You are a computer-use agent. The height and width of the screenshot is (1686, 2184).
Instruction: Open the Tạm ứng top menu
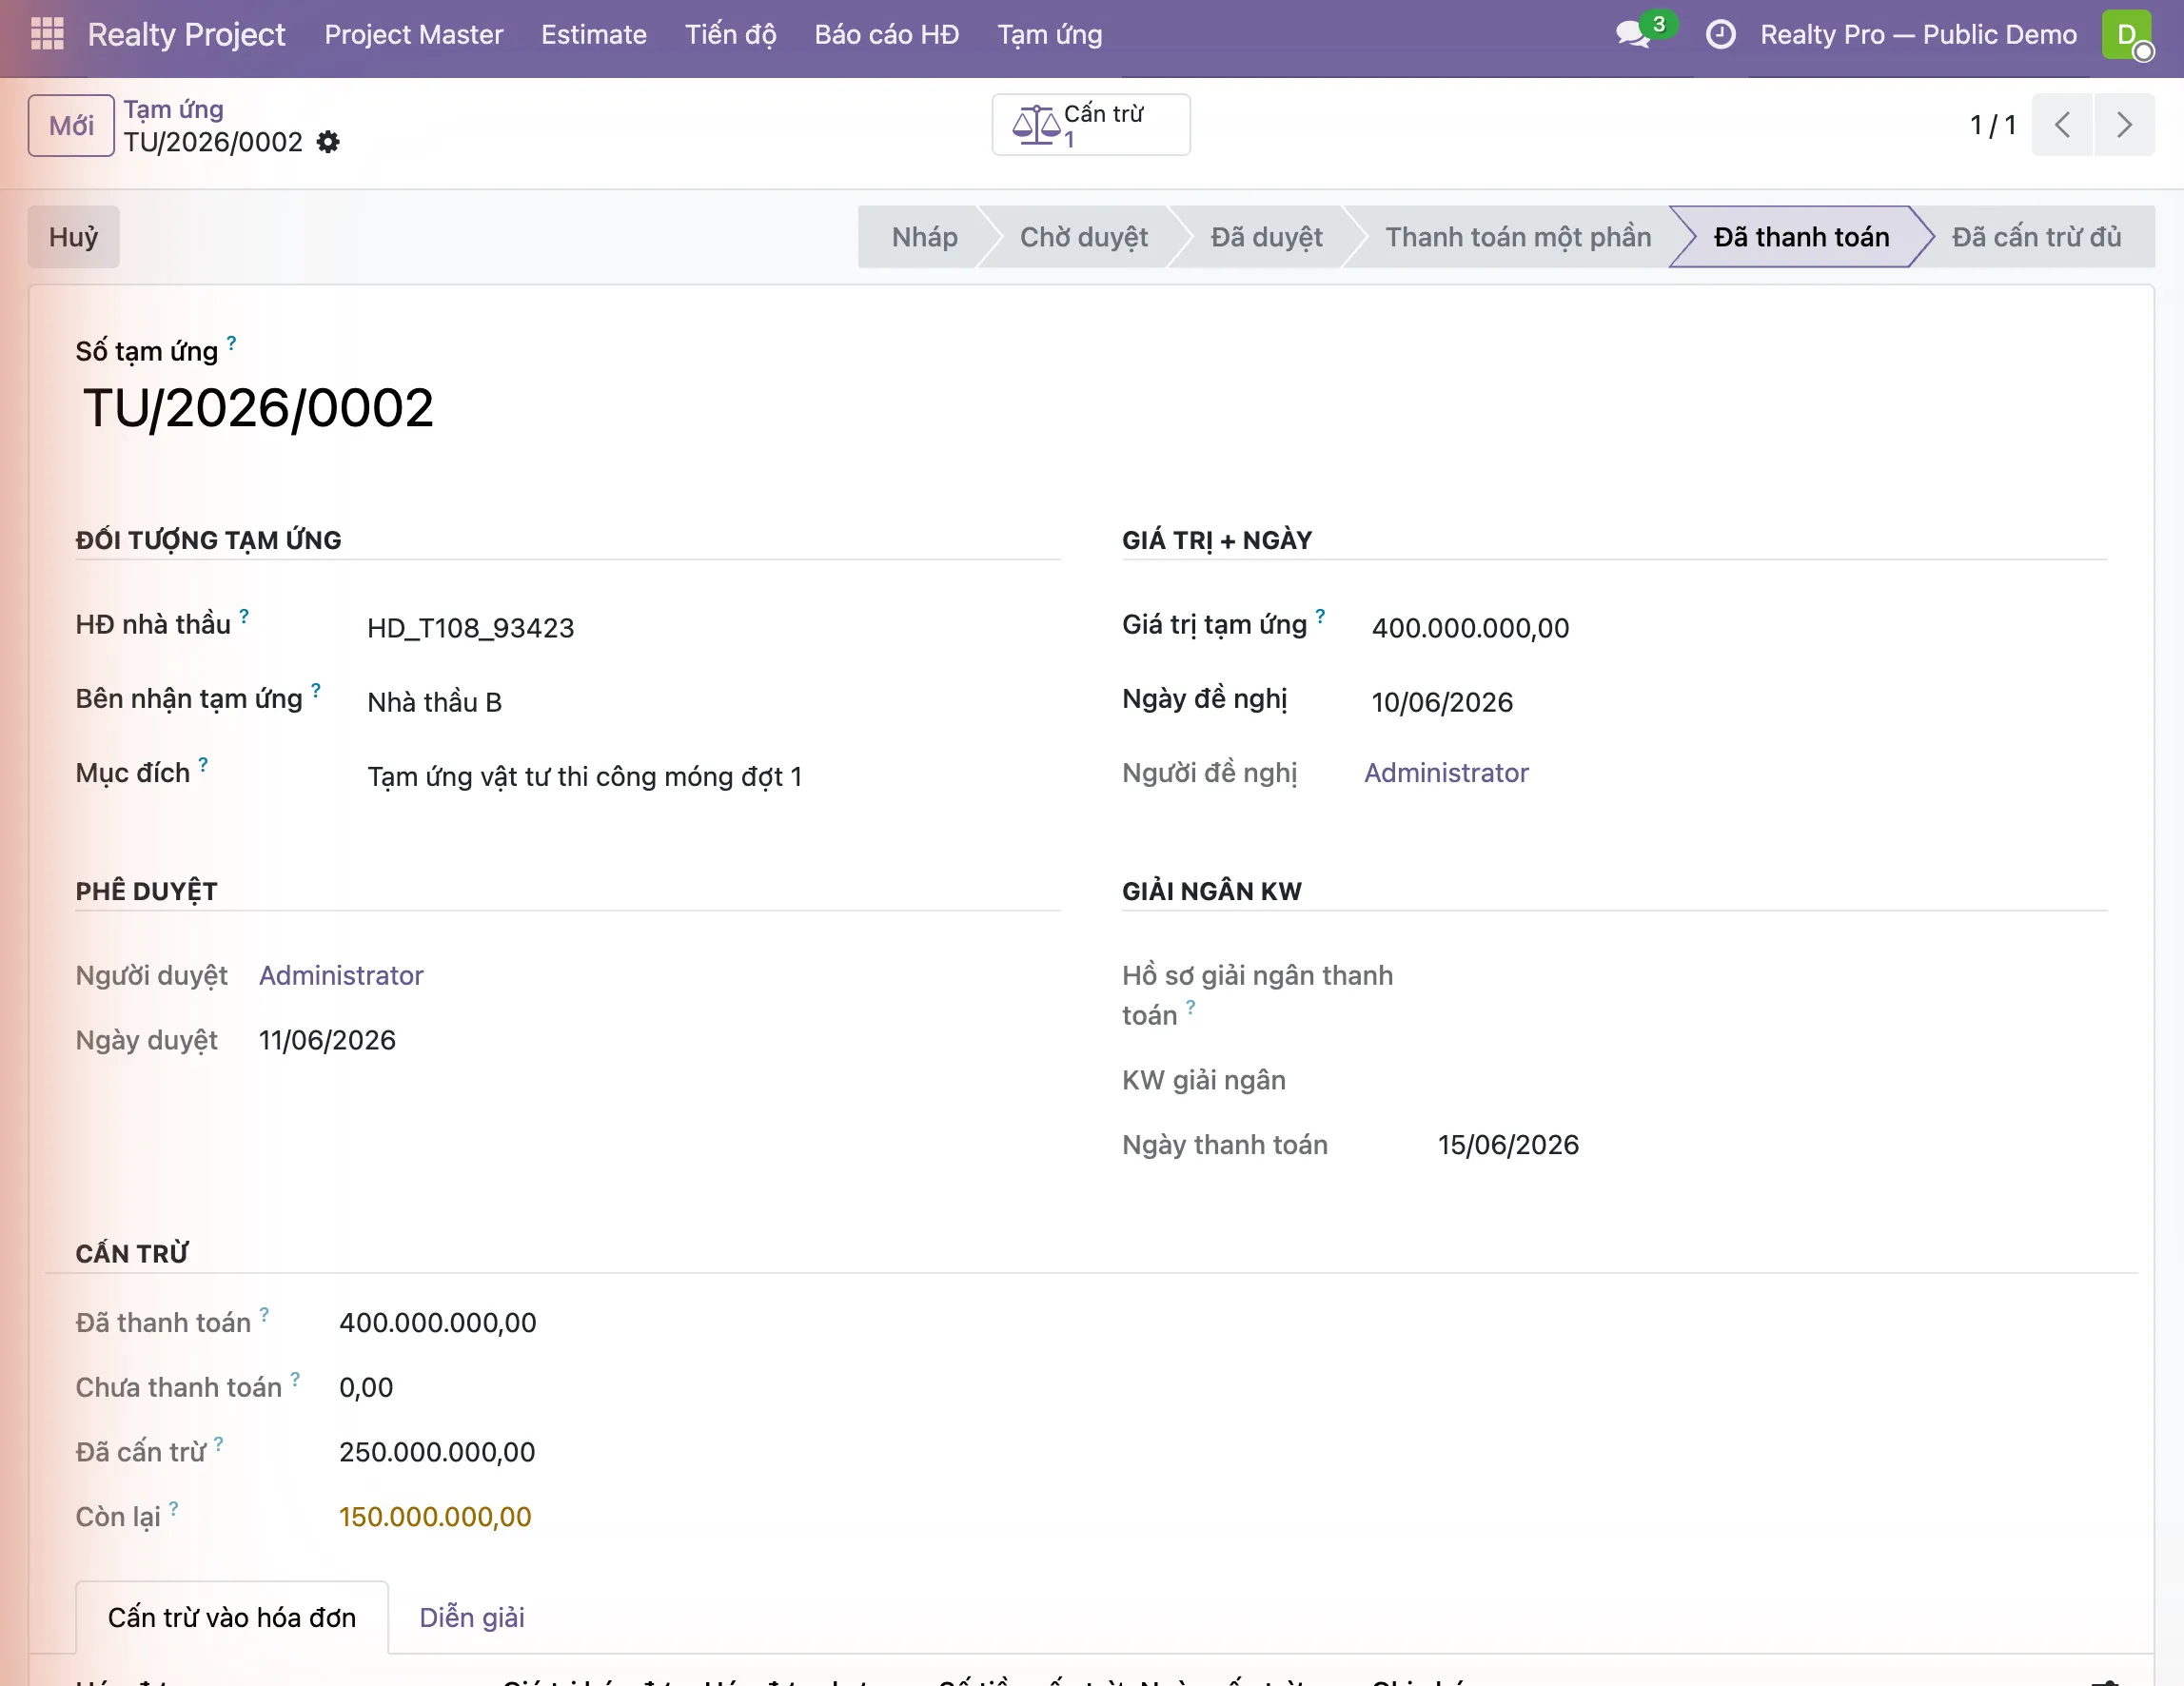coord(1050,34)
